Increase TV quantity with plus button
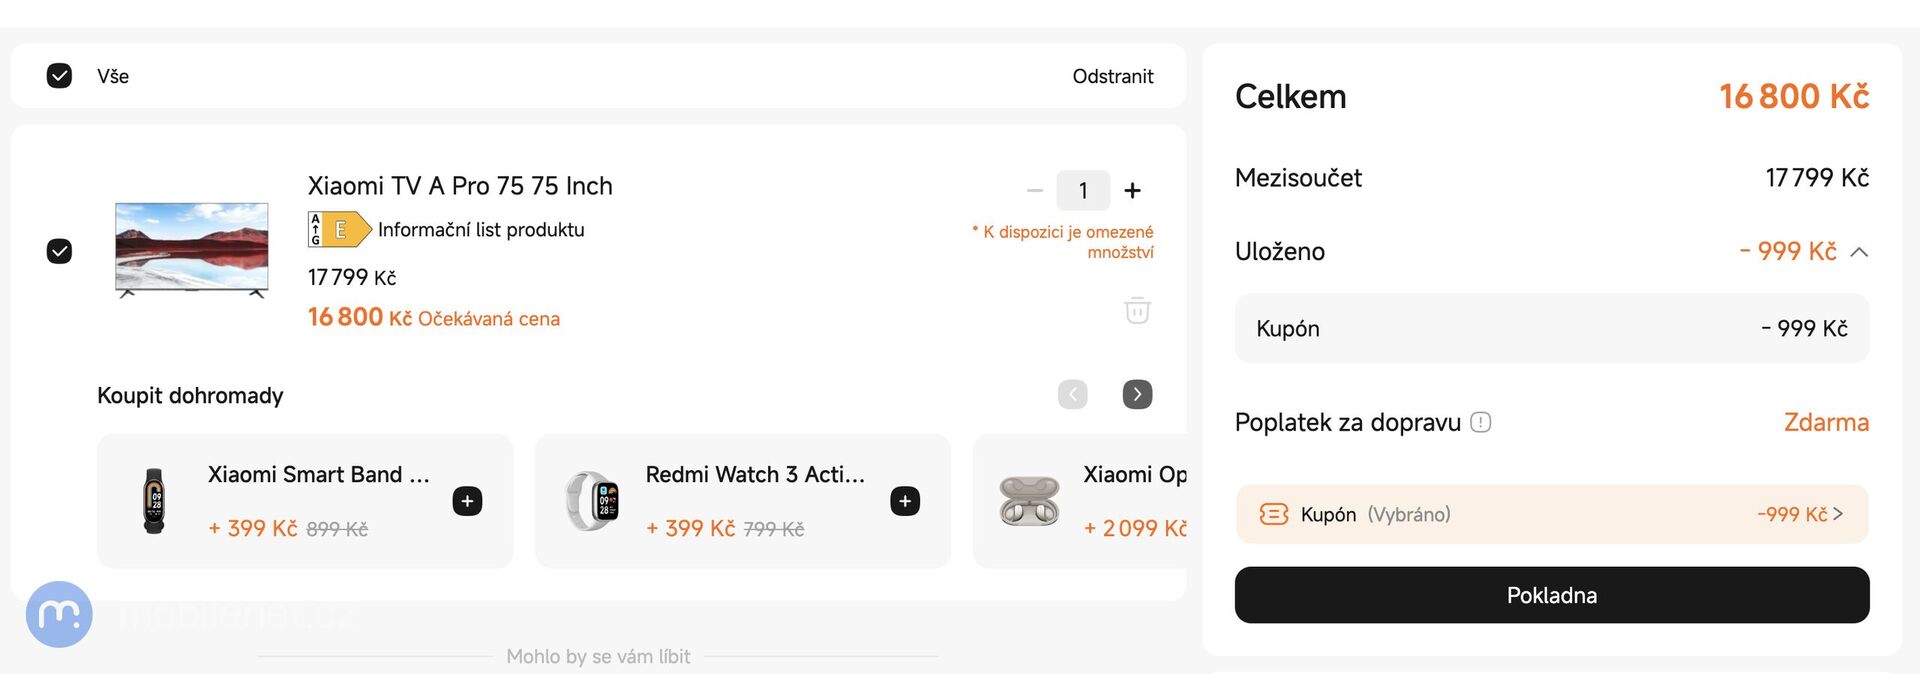 pos(1132,191)
